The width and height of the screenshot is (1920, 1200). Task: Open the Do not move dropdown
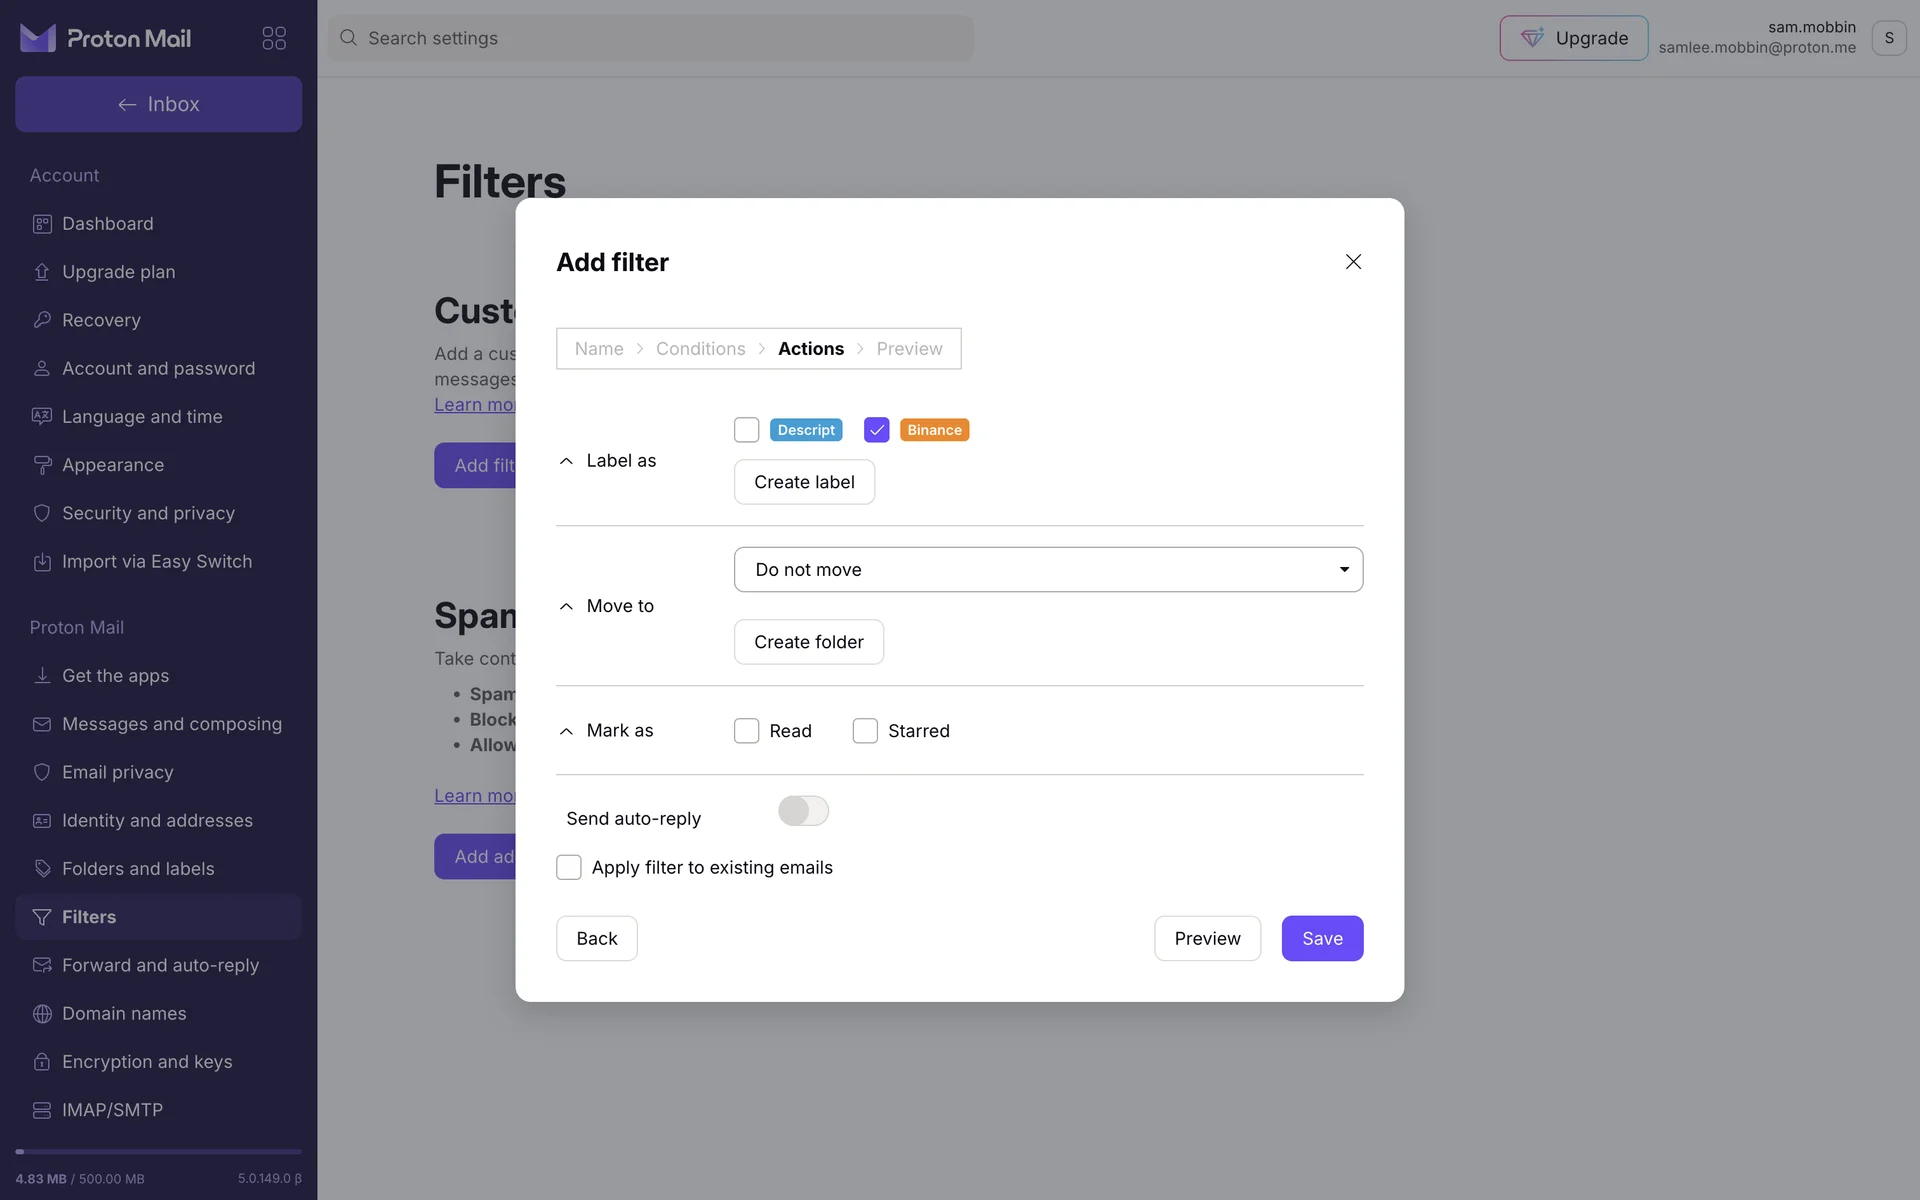tap(1048, 569)
